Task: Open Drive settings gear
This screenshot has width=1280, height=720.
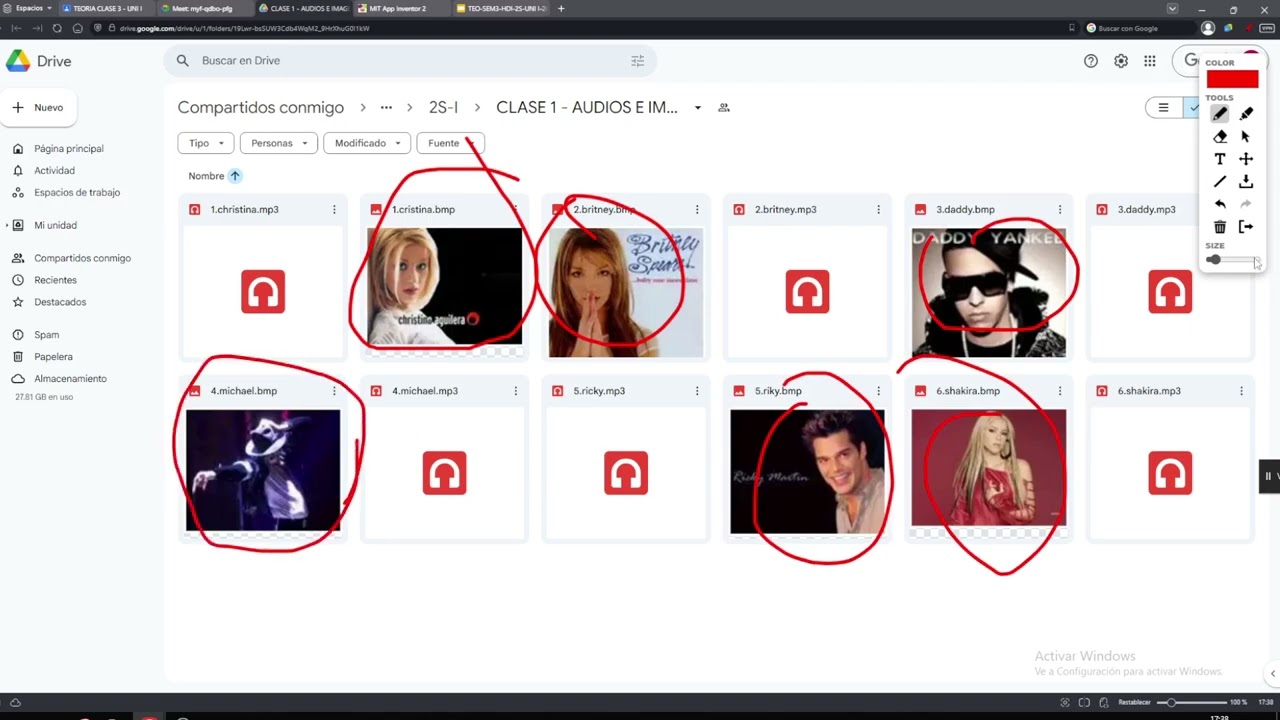Action: point(1121,61)
